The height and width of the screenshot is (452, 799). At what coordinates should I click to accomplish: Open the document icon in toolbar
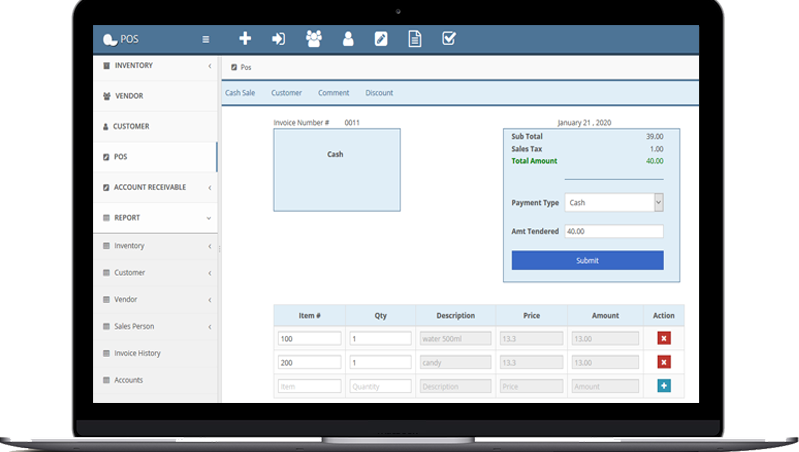click(x=414, y=39)
